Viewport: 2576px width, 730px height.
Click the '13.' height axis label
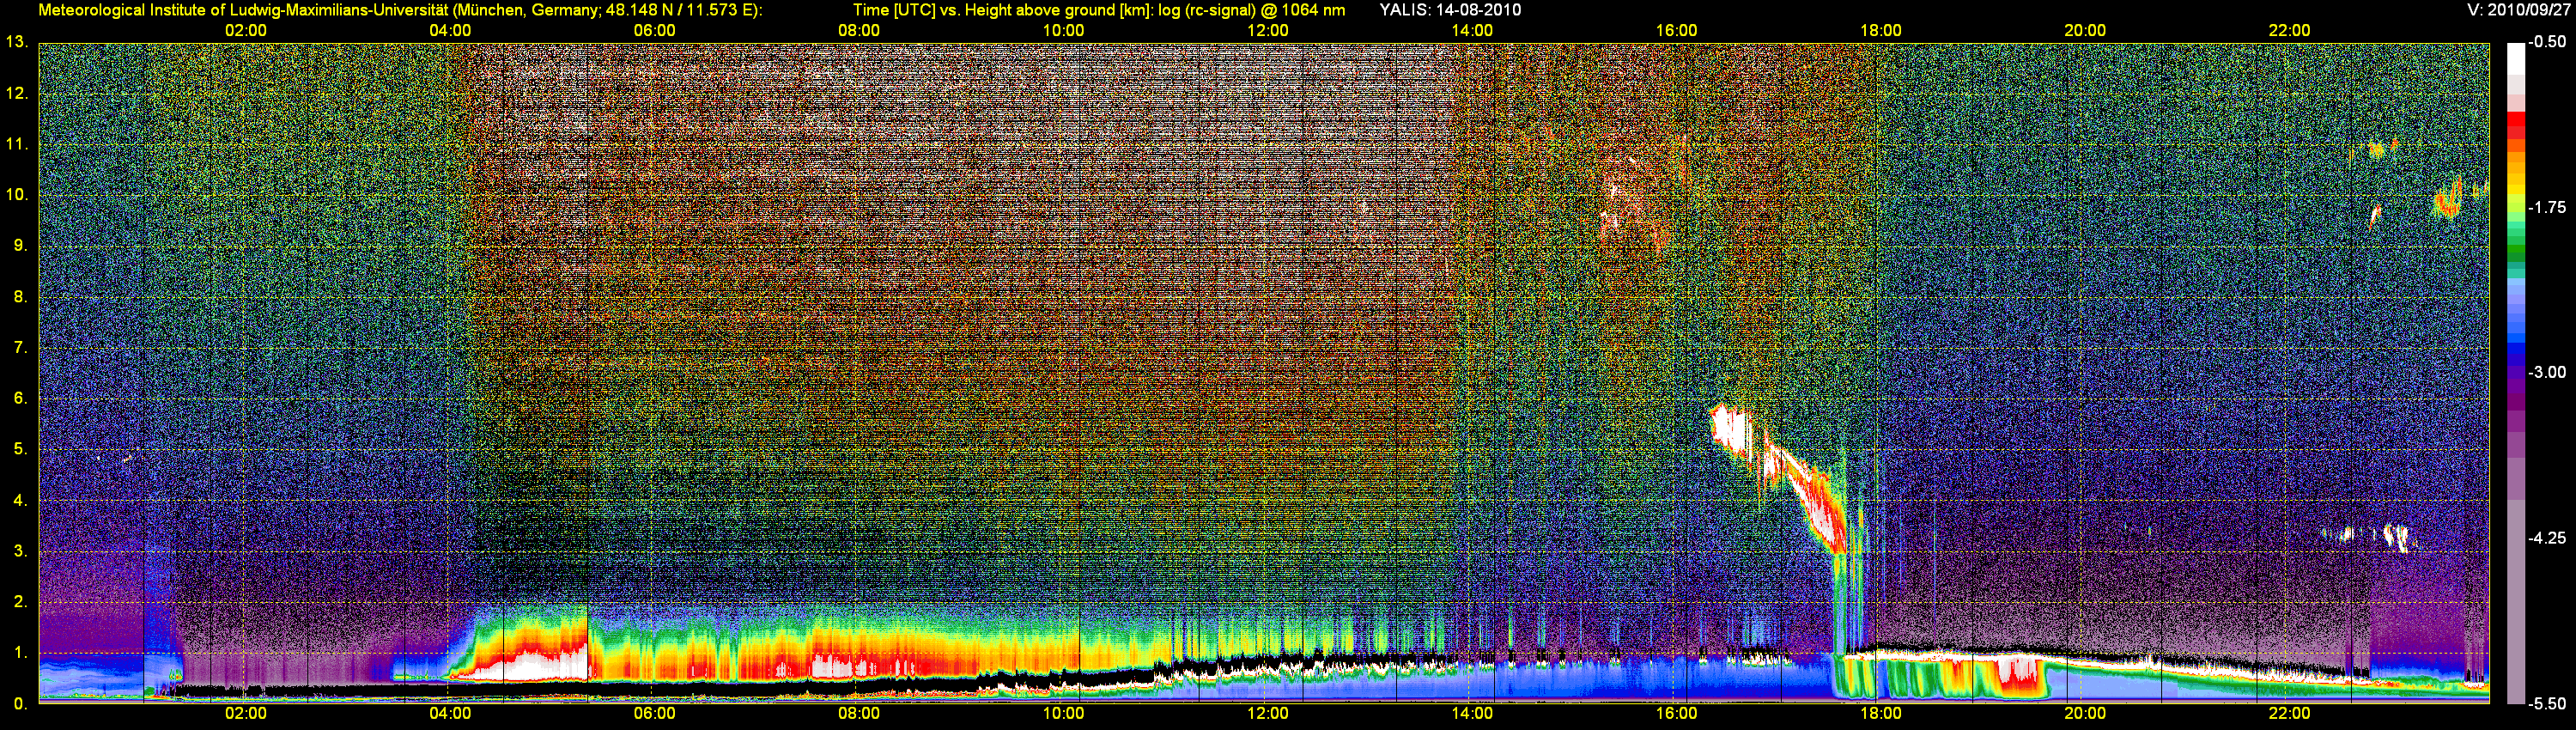16,42
